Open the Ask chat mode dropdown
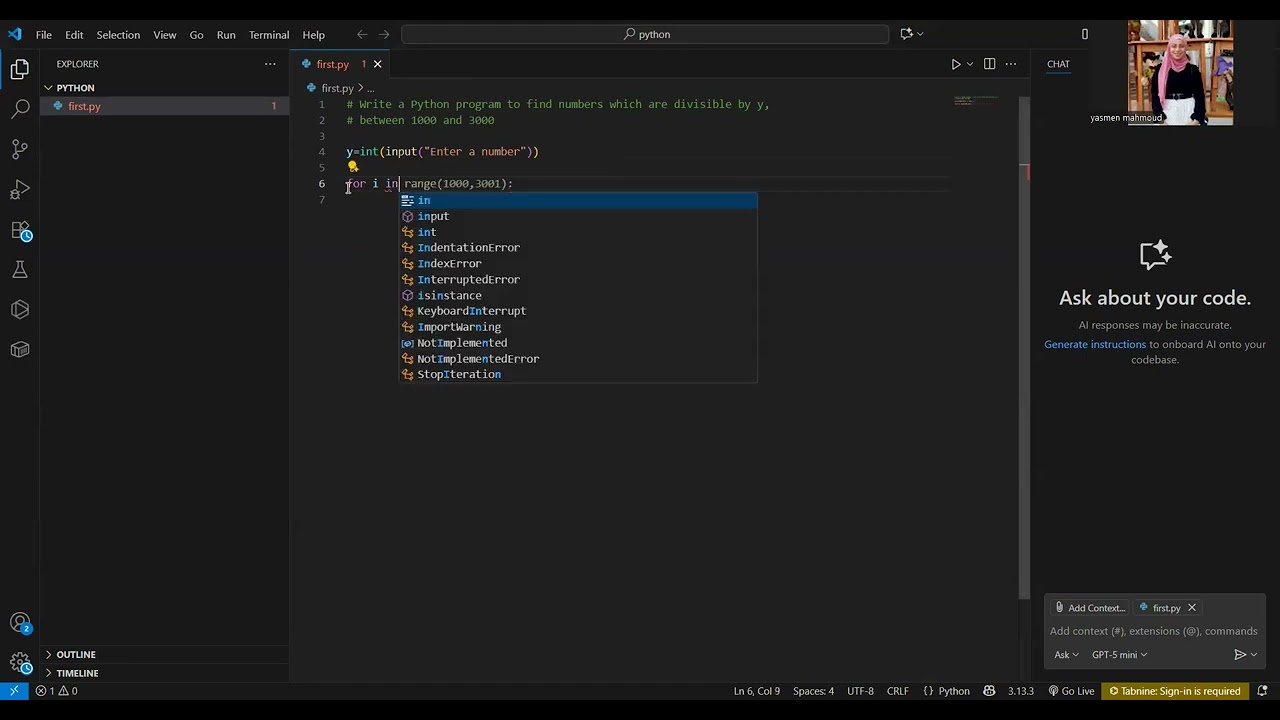This screenshot has height=720, width=1280. tap(1066, 655)
